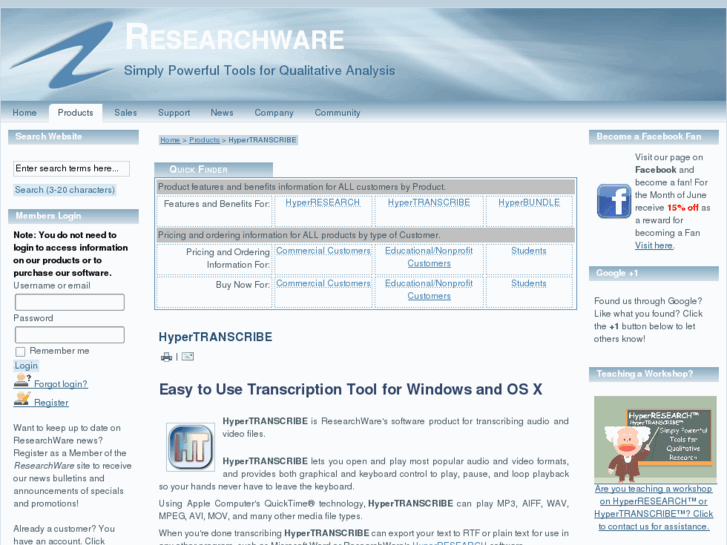Screen dimensions: 727x545
Task: Open the Sales menu
Action: tap(126, 113)
